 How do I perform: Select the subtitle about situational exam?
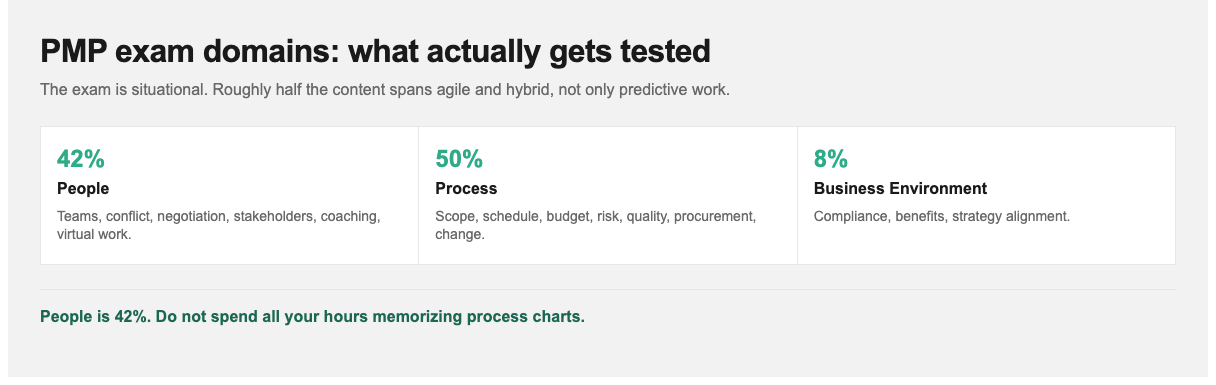coord(385,90)
